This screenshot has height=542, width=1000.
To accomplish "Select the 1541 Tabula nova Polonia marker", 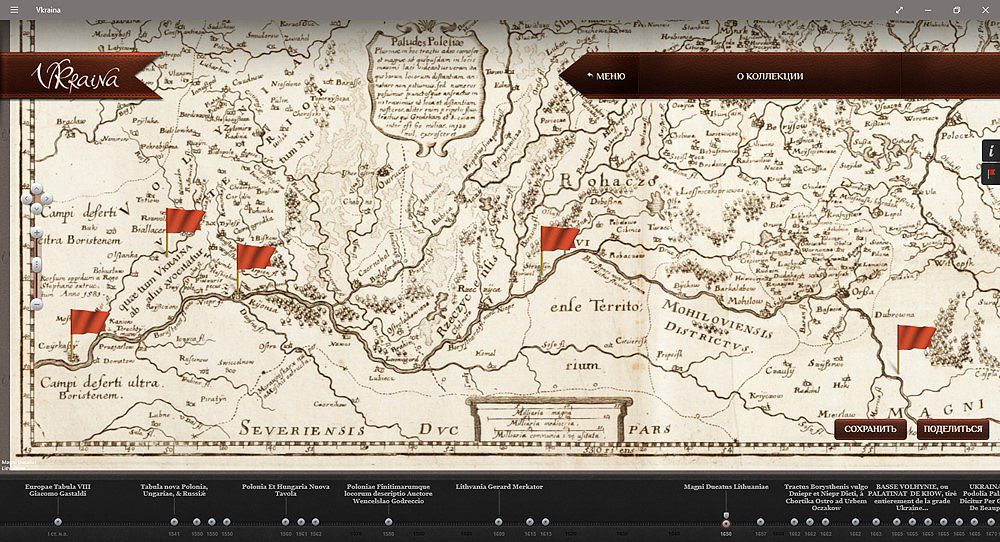I will 174,522.
